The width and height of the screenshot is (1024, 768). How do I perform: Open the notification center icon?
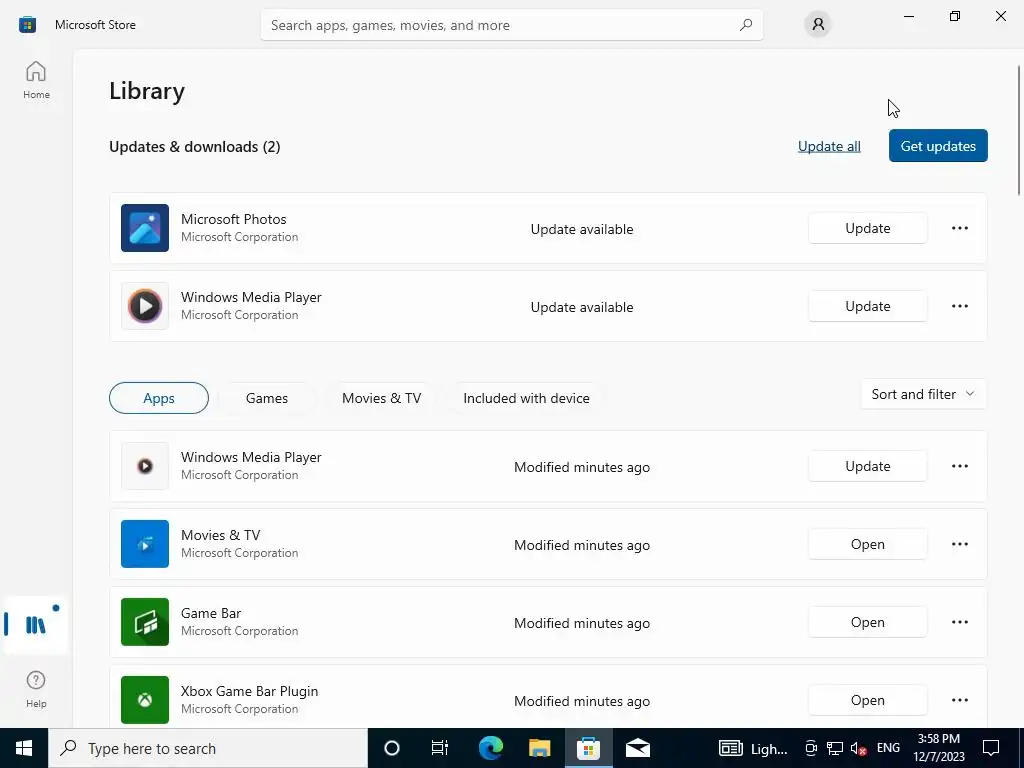pyautogui.click(x=991, y=748)
